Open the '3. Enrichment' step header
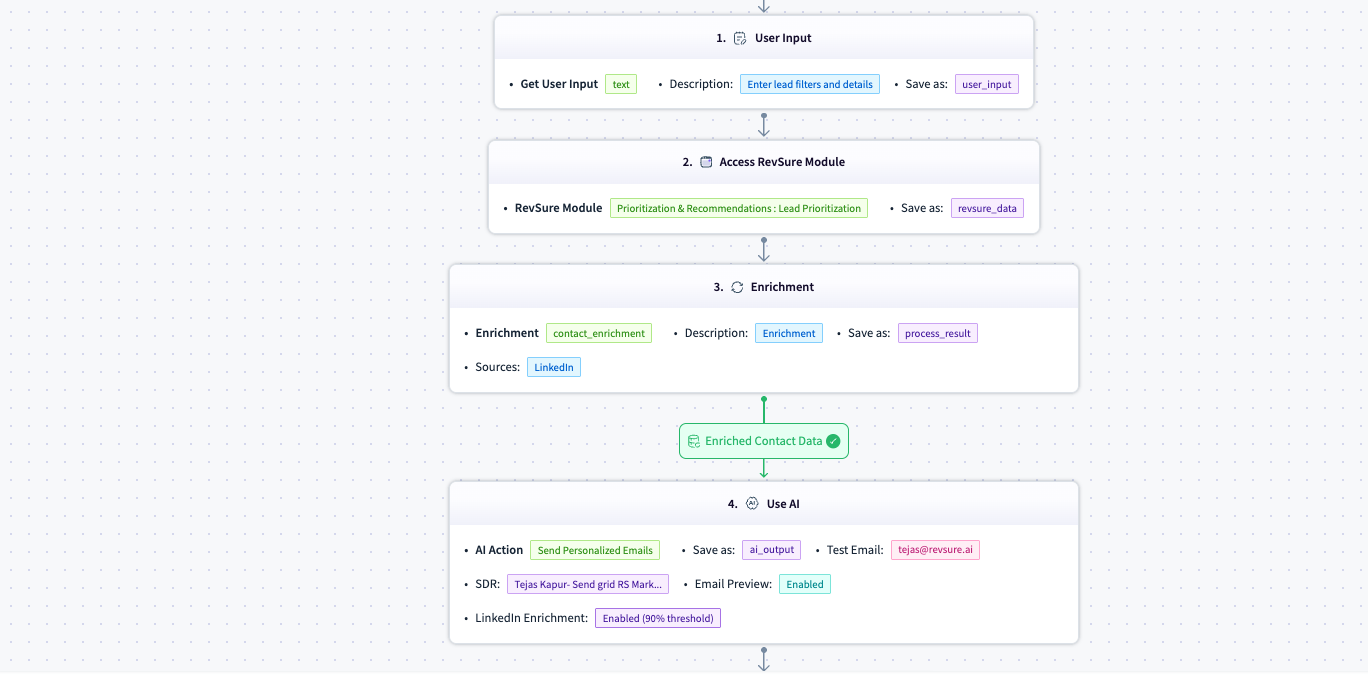Screen dimensions: 1368x675 [764, 287]
